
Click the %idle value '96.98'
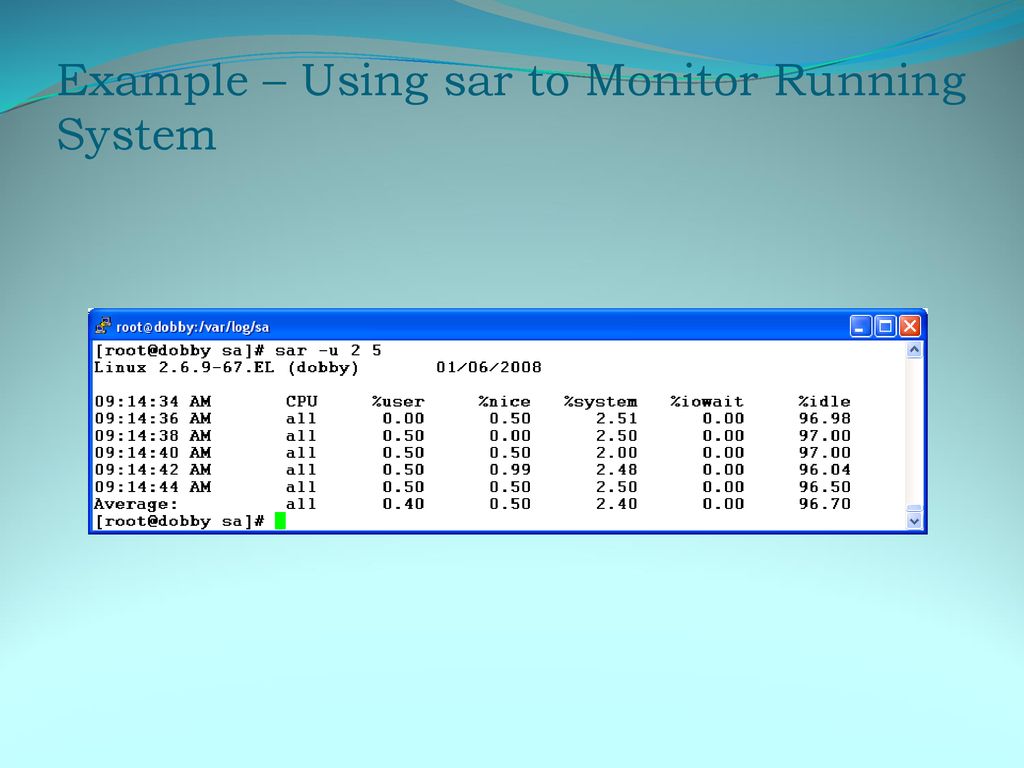click(825, 419)
